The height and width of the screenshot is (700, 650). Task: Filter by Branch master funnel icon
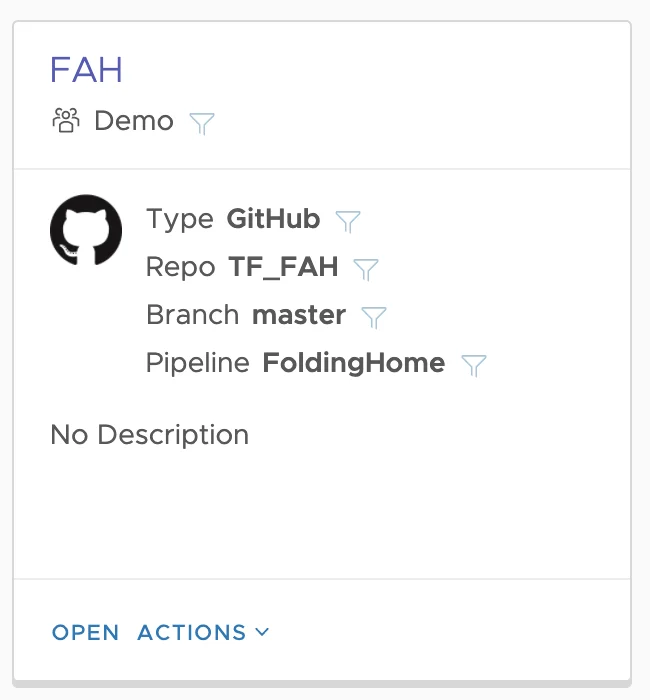(374, 317)
